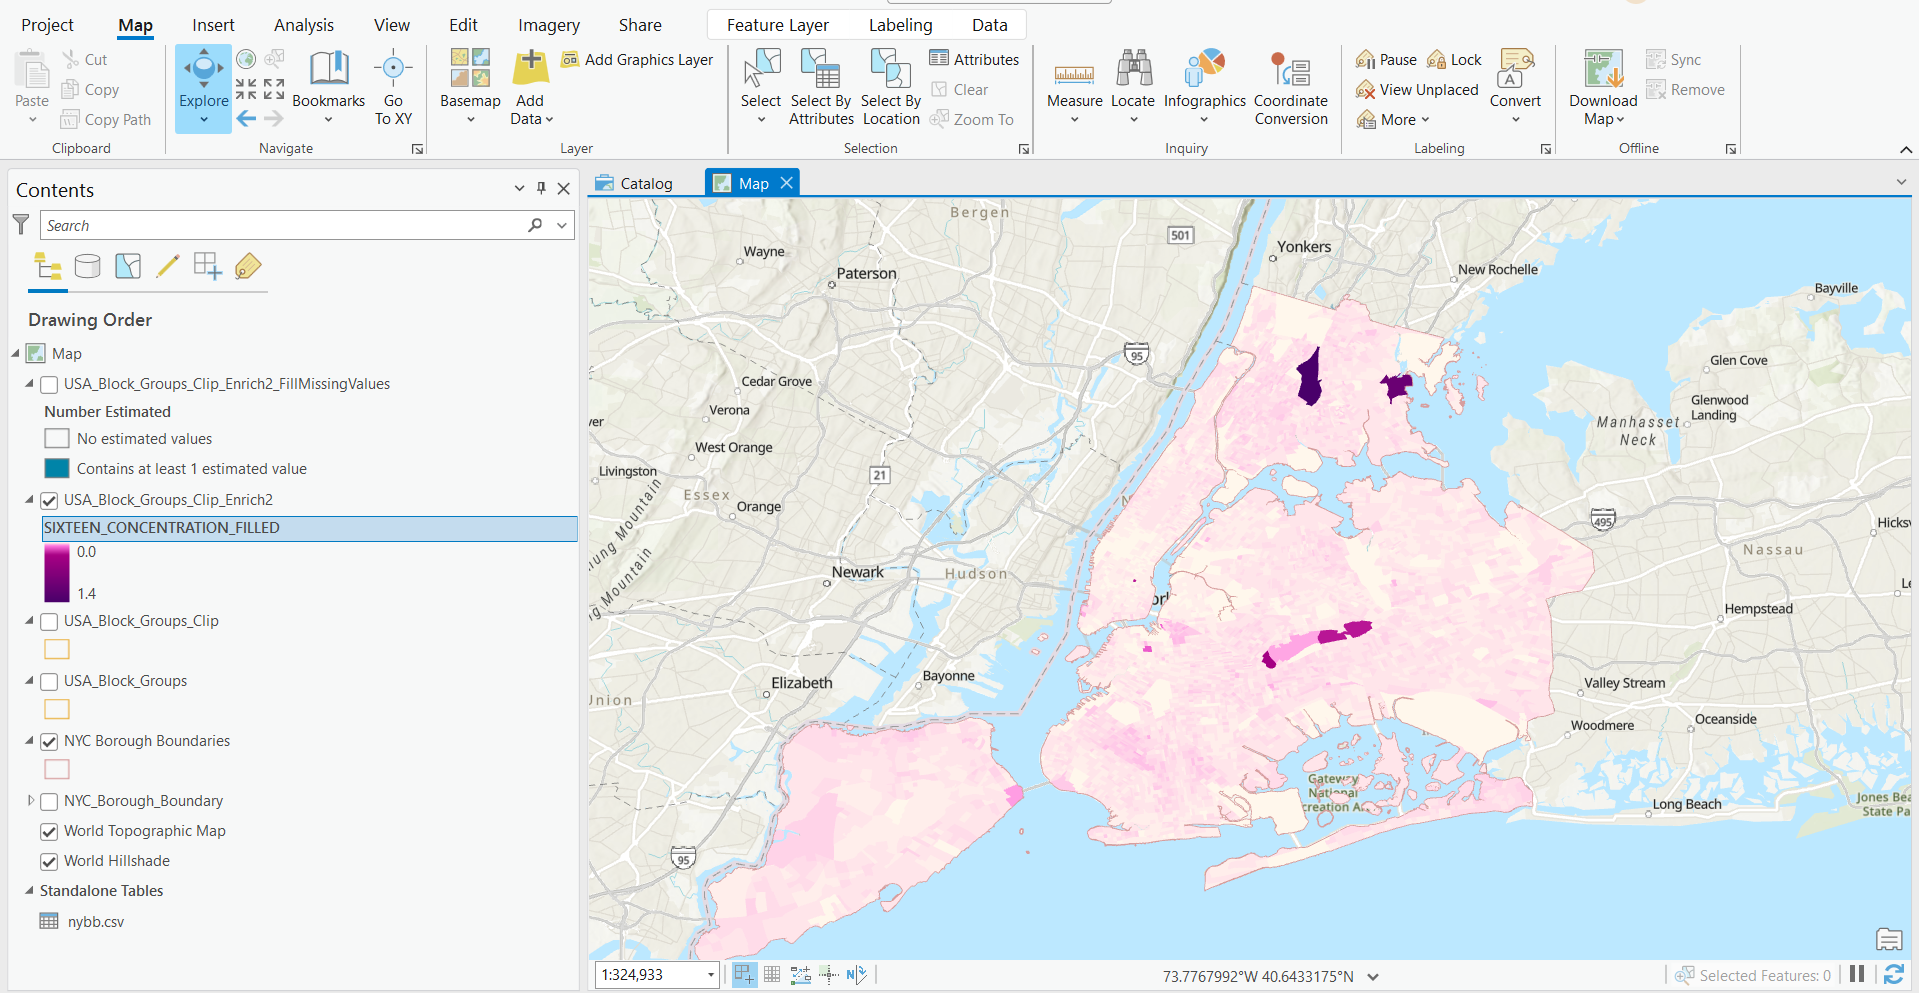Switch to List By Editing view
The height and width of the screenshot is (993, 1919).
coord(168,266)
